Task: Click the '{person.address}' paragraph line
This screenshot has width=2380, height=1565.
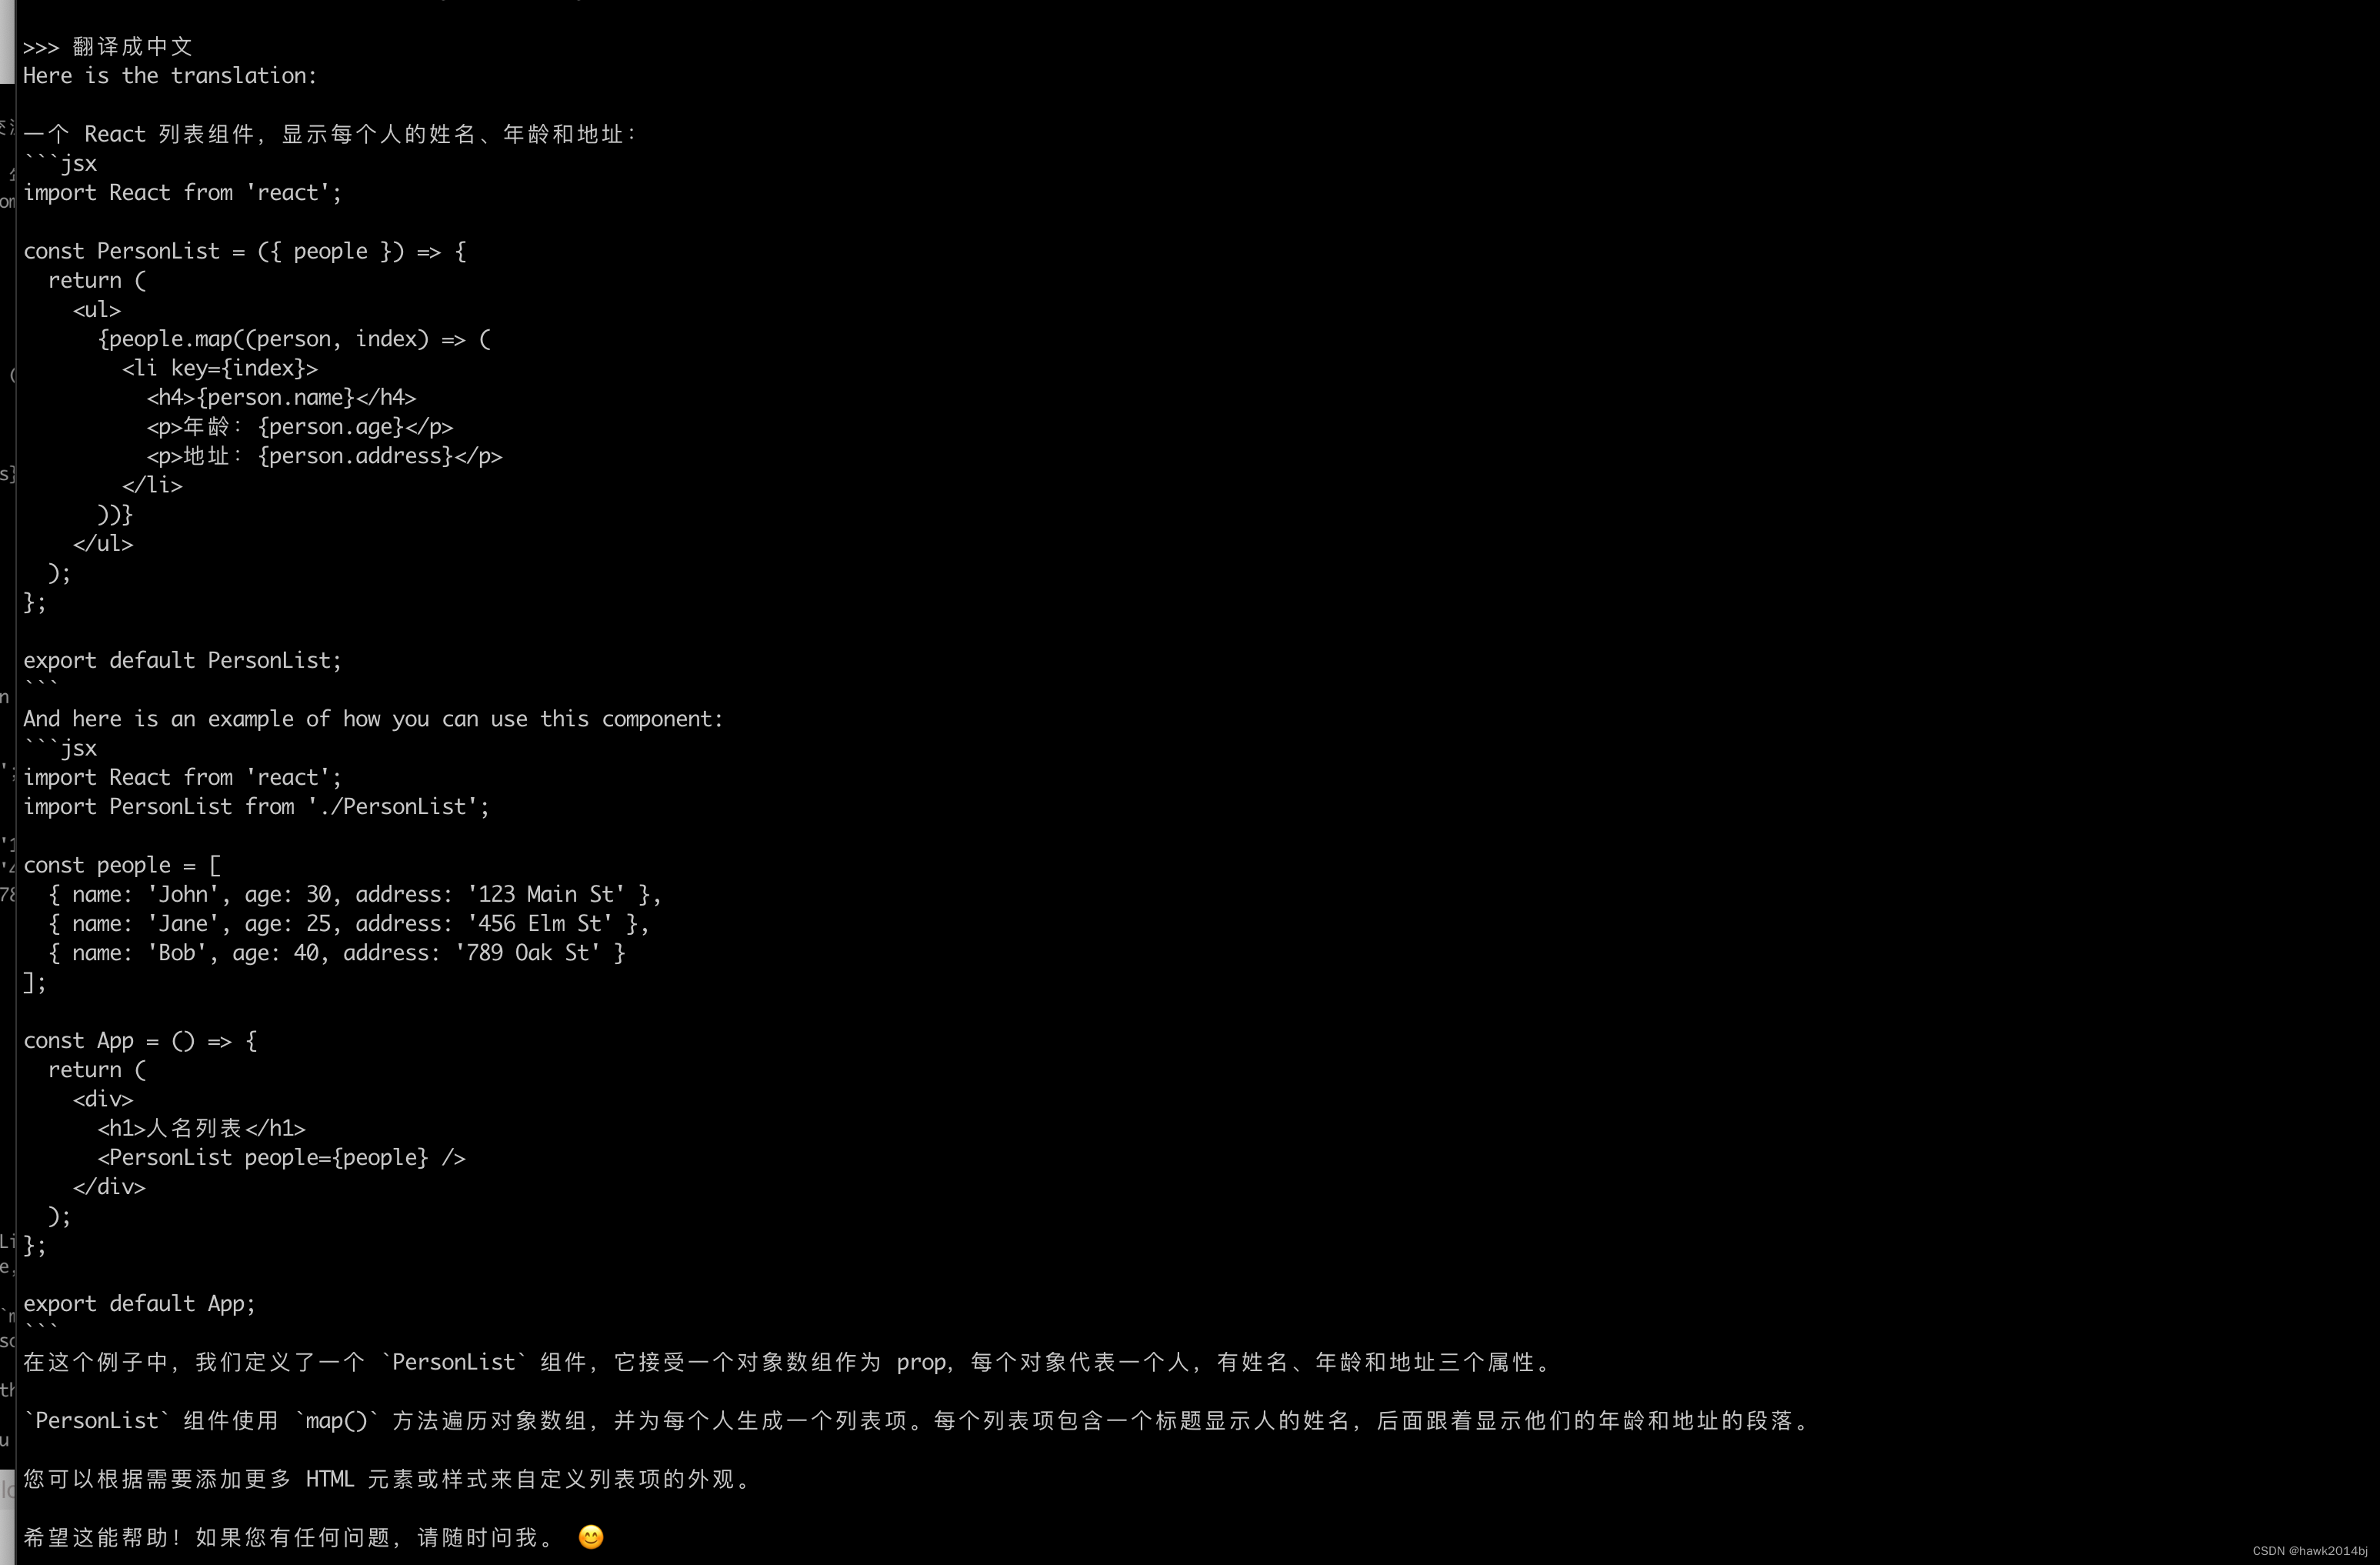Action: click(x=324, y=457)
